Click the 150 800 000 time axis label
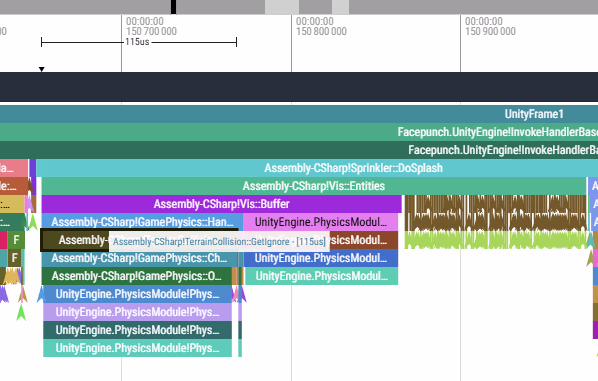The image size is (598, 381). coord(321,26)
